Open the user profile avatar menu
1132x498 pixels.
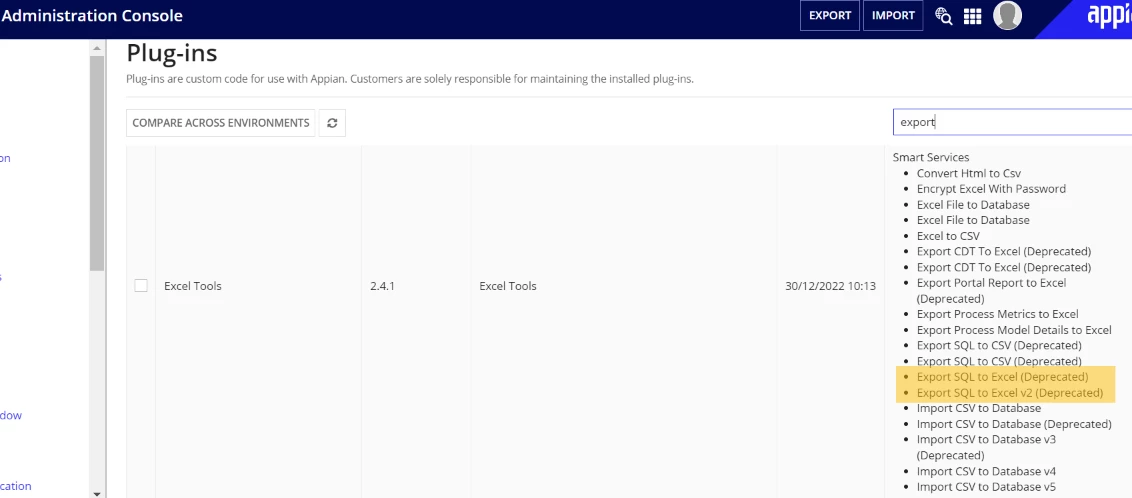1007,15
